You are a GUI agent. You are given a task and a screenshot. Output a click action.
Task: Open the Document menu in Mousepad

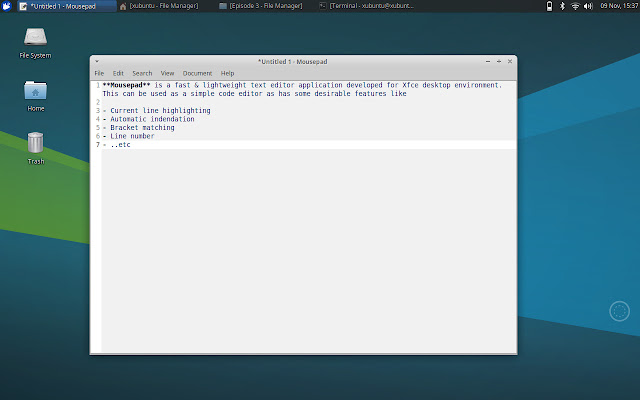197,73
